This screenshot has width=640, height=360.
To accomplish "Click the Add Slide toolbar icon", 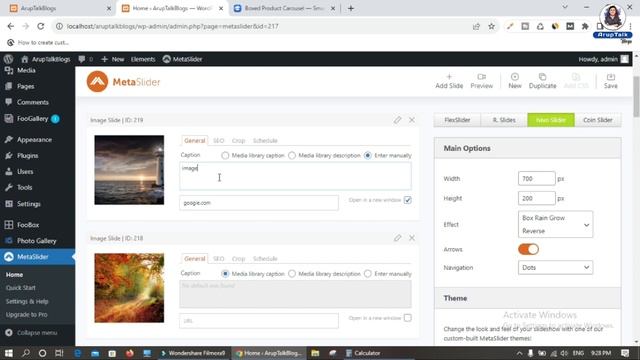I will tap(449, 81).
